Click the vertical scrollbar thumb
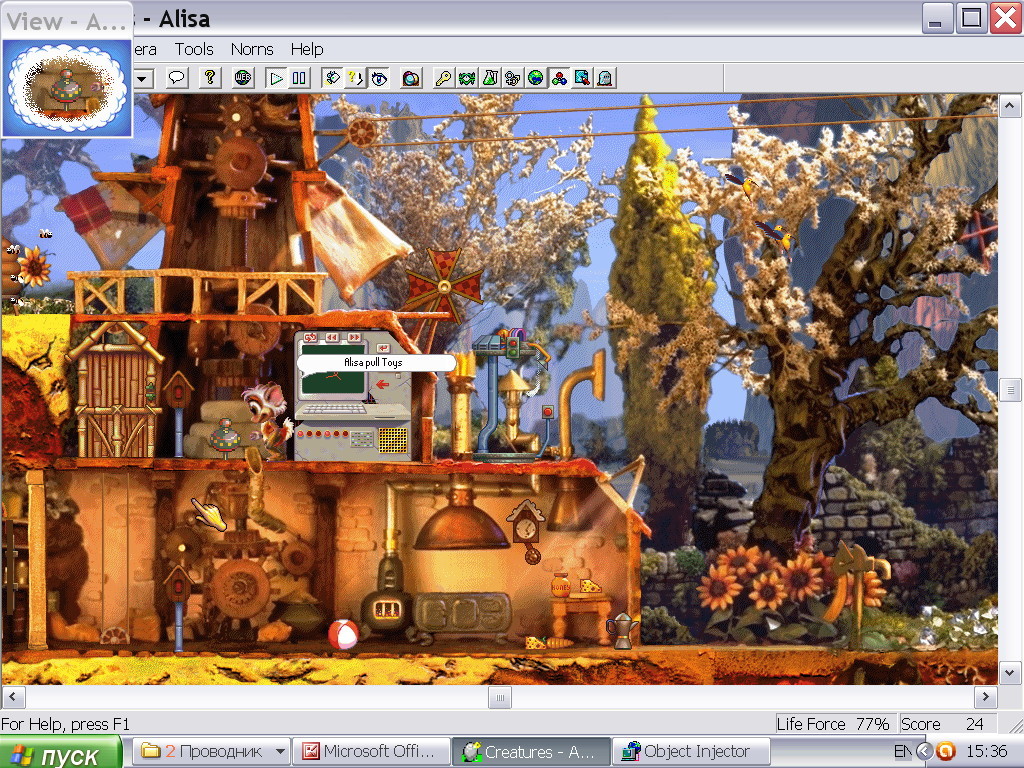The height and width of the screenshot is (768, 1024). click(x=1010, y=391)
